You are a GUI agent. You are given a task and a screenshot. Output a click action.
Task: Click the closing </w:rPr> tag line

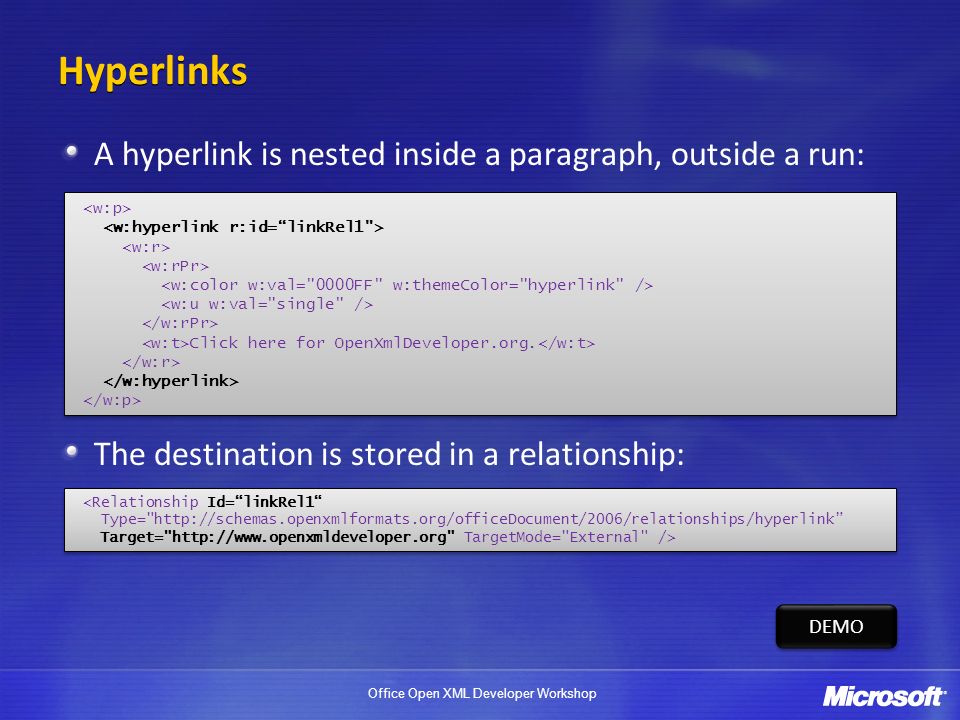pyautogui.click(x=180, y=323)
